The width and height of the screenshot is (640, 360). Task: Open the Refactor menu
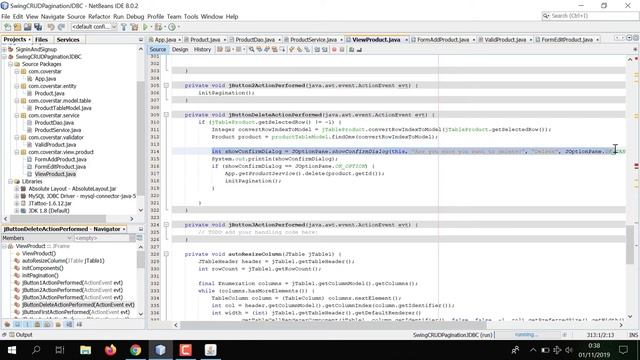pos(99,17)
